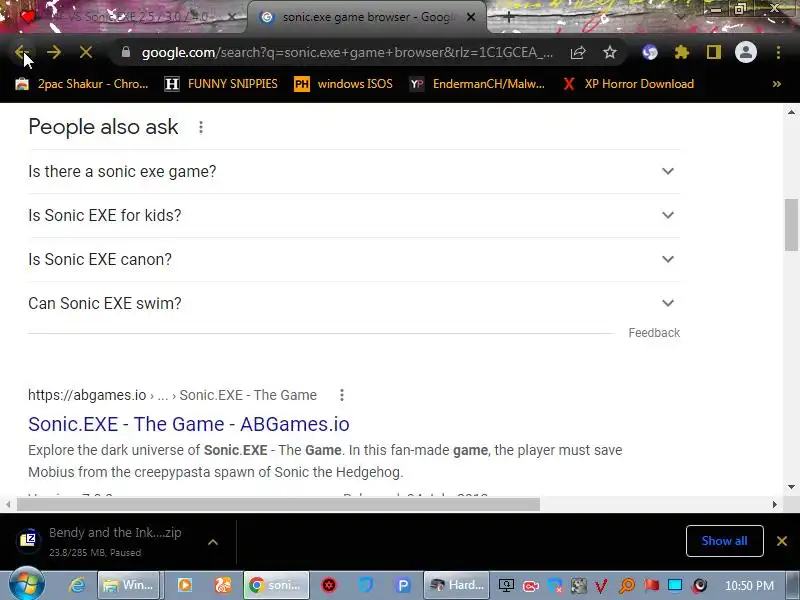
Task: Activate the sonic.exe game browser Google tab
Action: [367, 17]
